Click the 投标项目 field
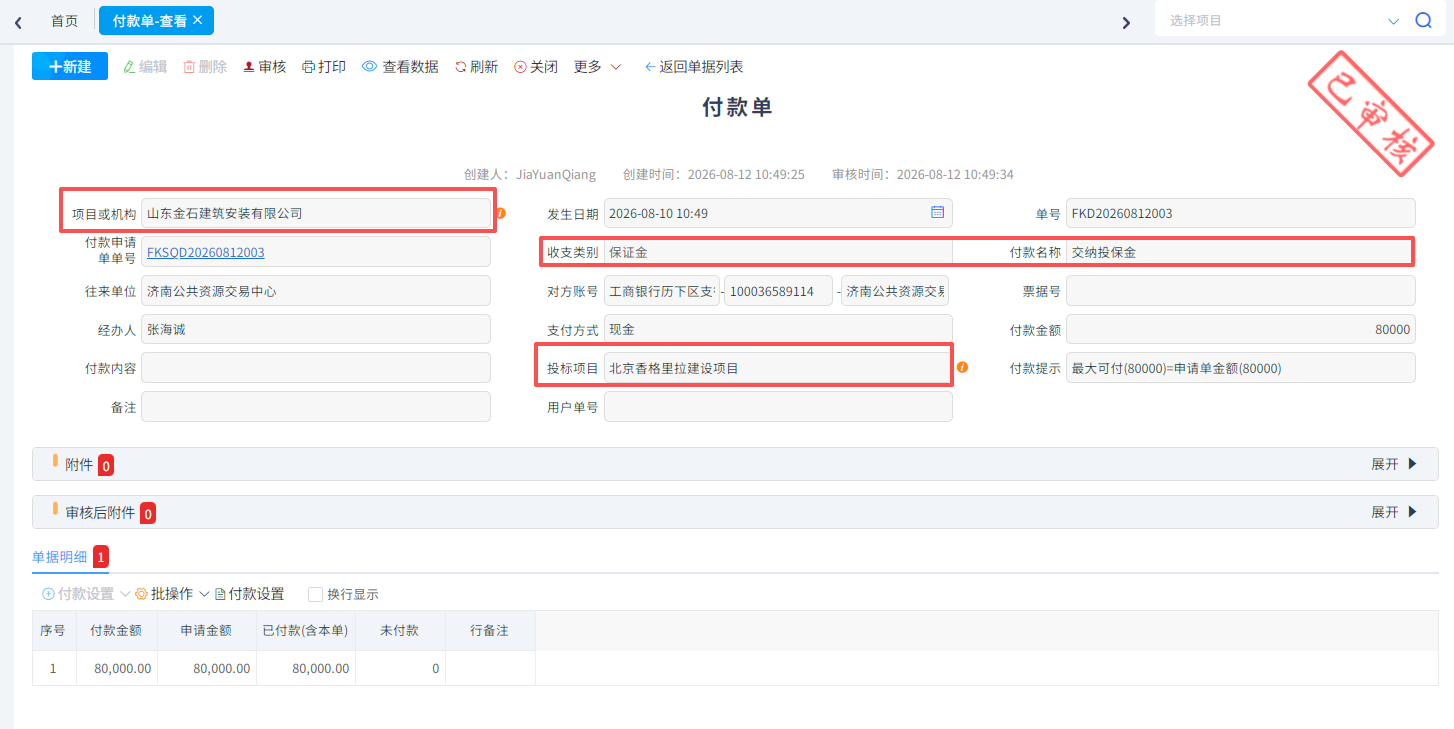1454x729 pixels. [x=778, y=368]
